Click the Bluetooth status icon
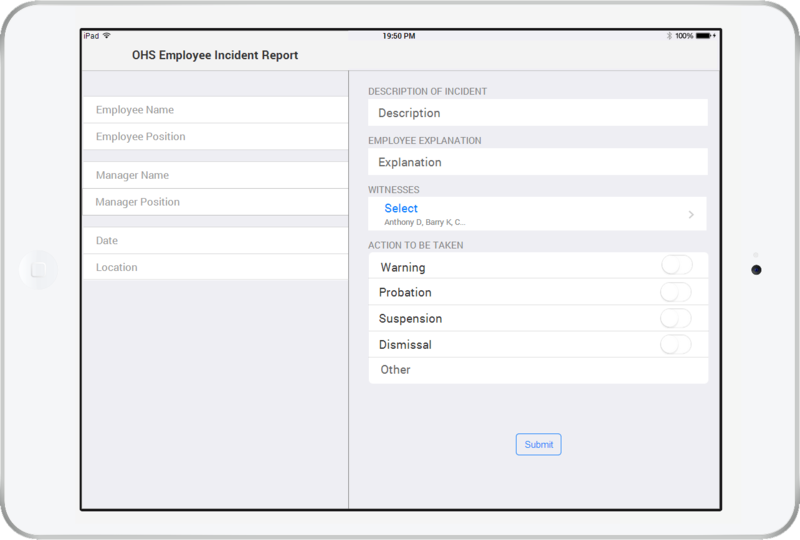This screenshot has height=540, width=800. [669, 36]
